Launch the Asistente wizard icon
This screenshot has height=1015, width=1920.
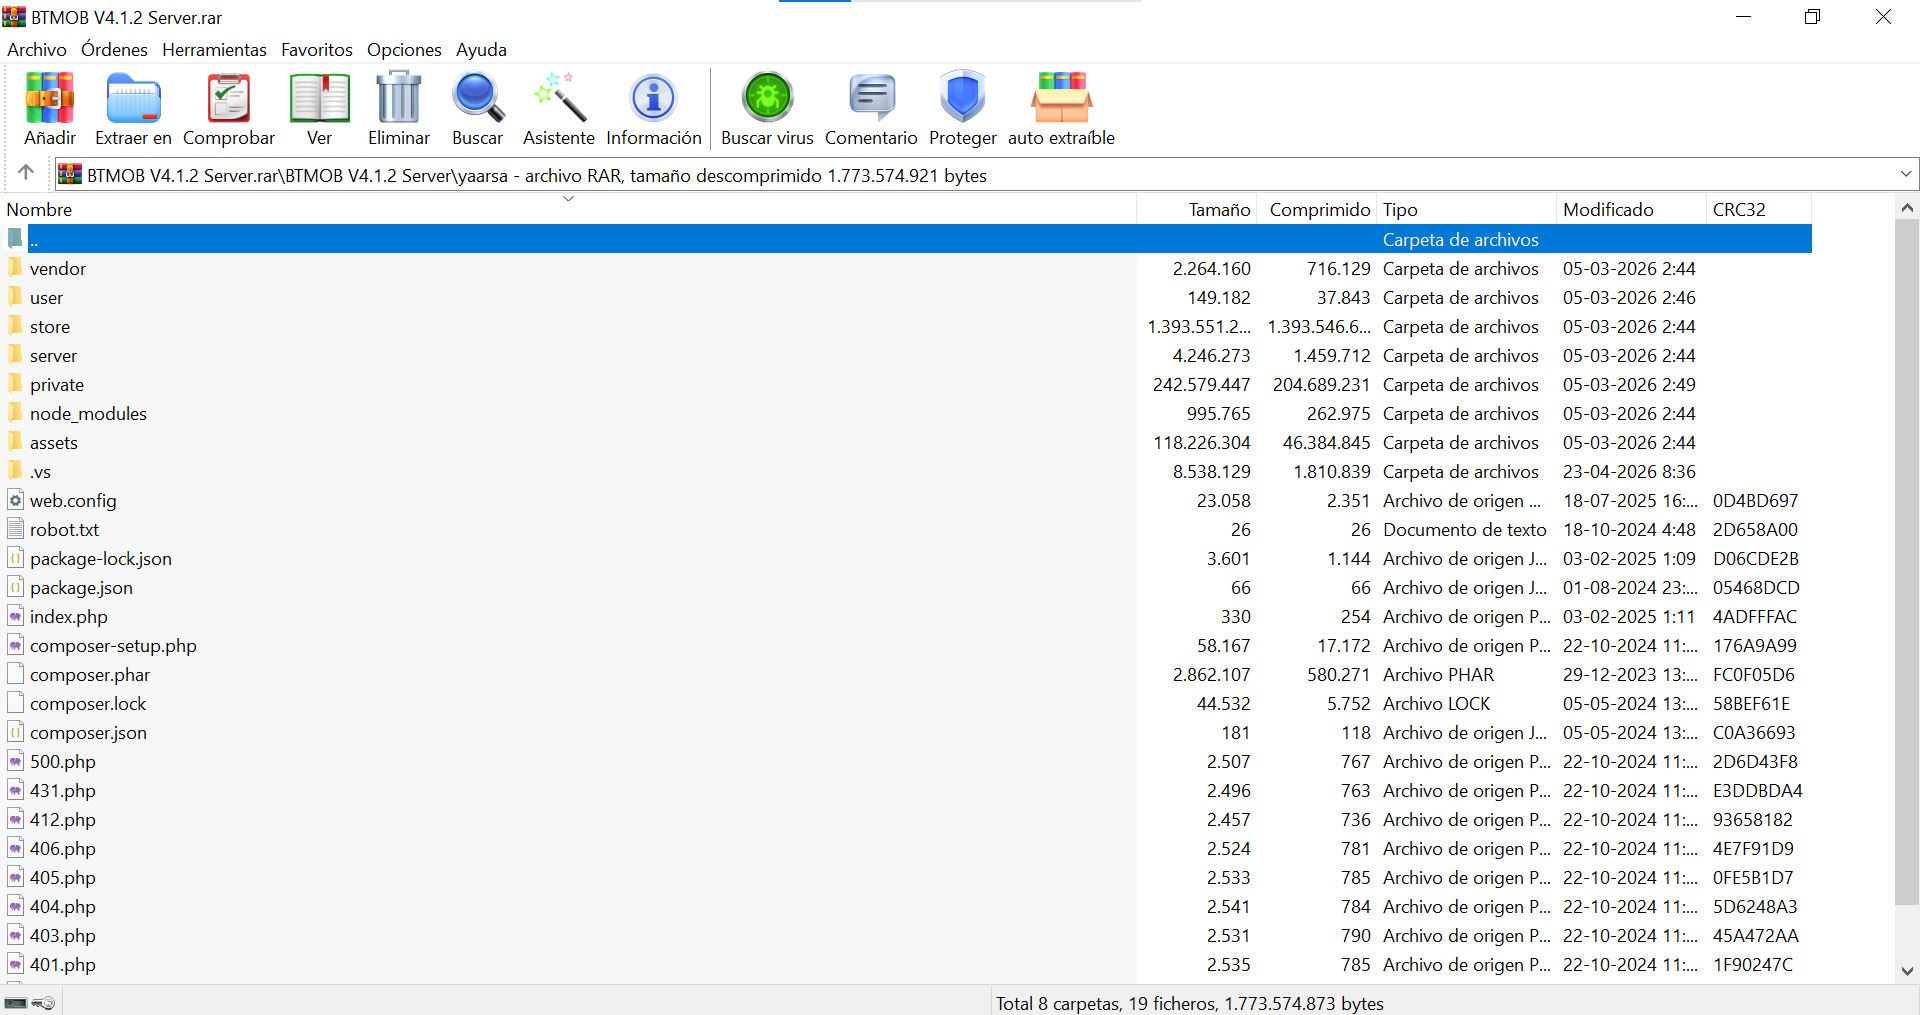pos(559,97)
